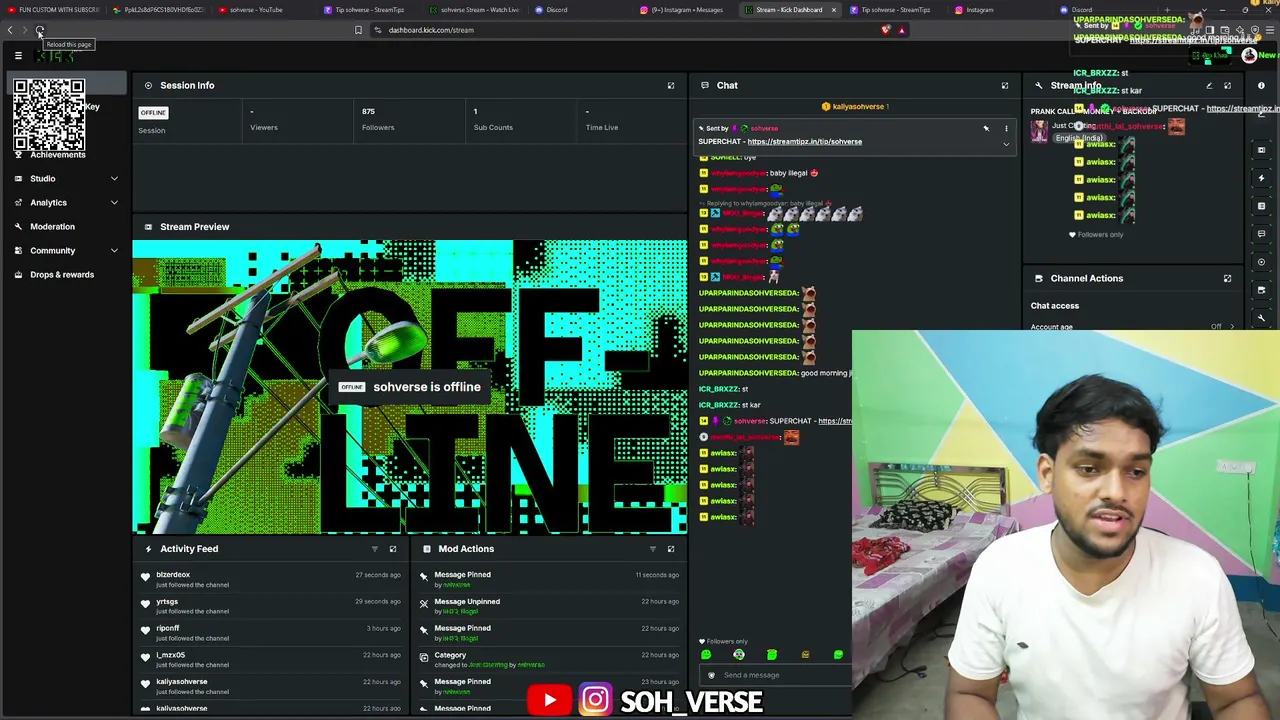1280x720 pixels.
Task: Click the sohverse is offline stream preview
Action: (410, 387)
